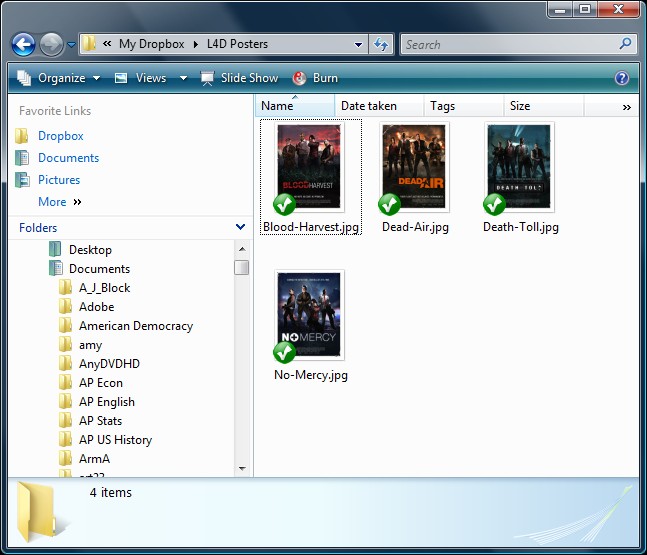647x555 pixels.
Task: Expand the arrow between My Dropbox and L4D Posters
Action: coord(196,44)
